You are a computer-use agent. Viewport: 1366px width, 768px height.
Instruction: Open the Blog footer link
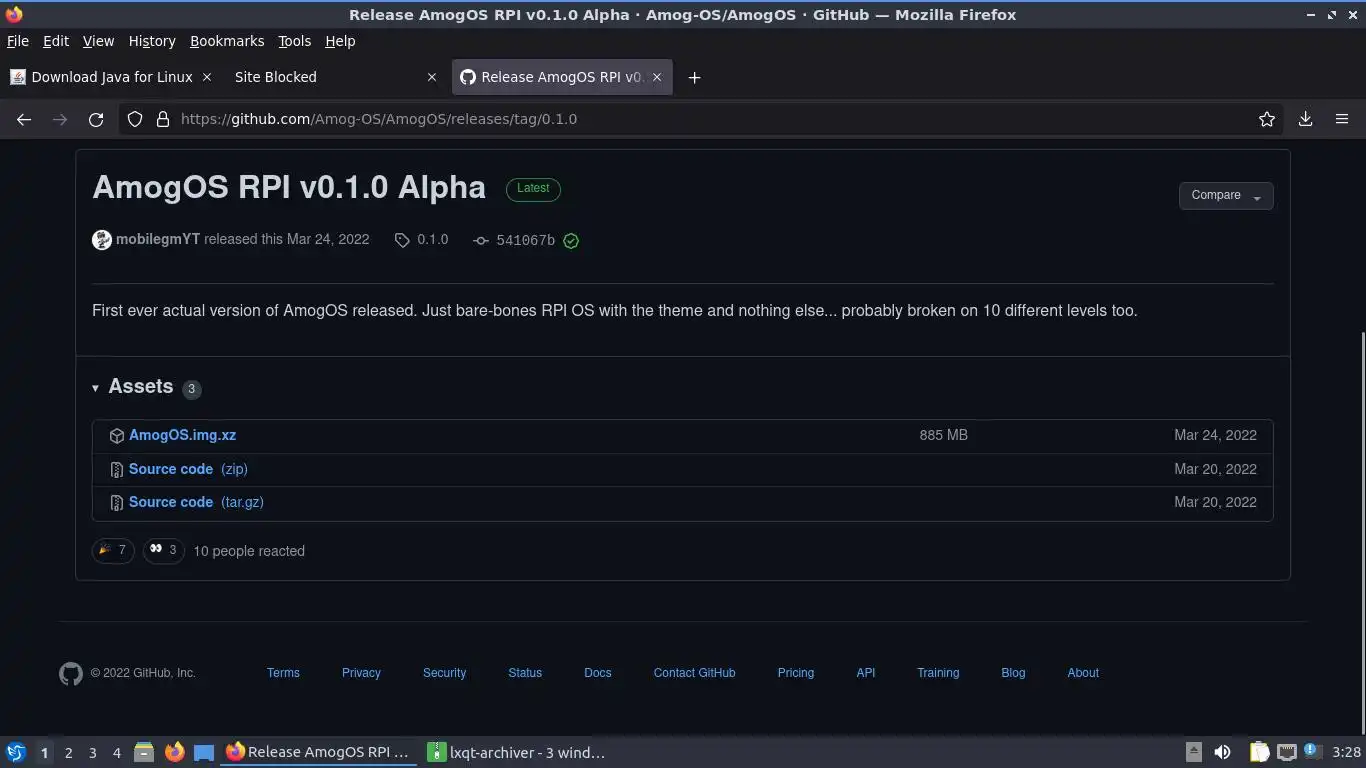pyautogui.click(x=1013, y=673)
